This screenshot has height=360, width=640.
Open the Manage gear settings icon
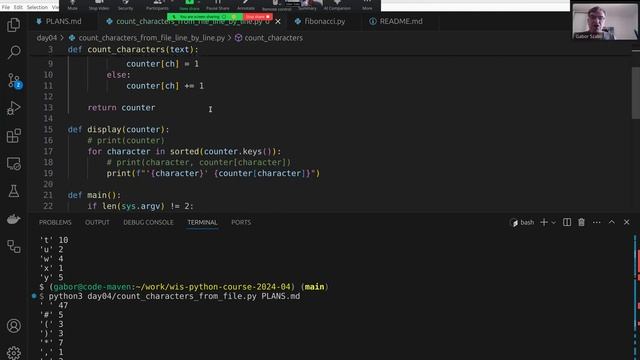point(13,353)
